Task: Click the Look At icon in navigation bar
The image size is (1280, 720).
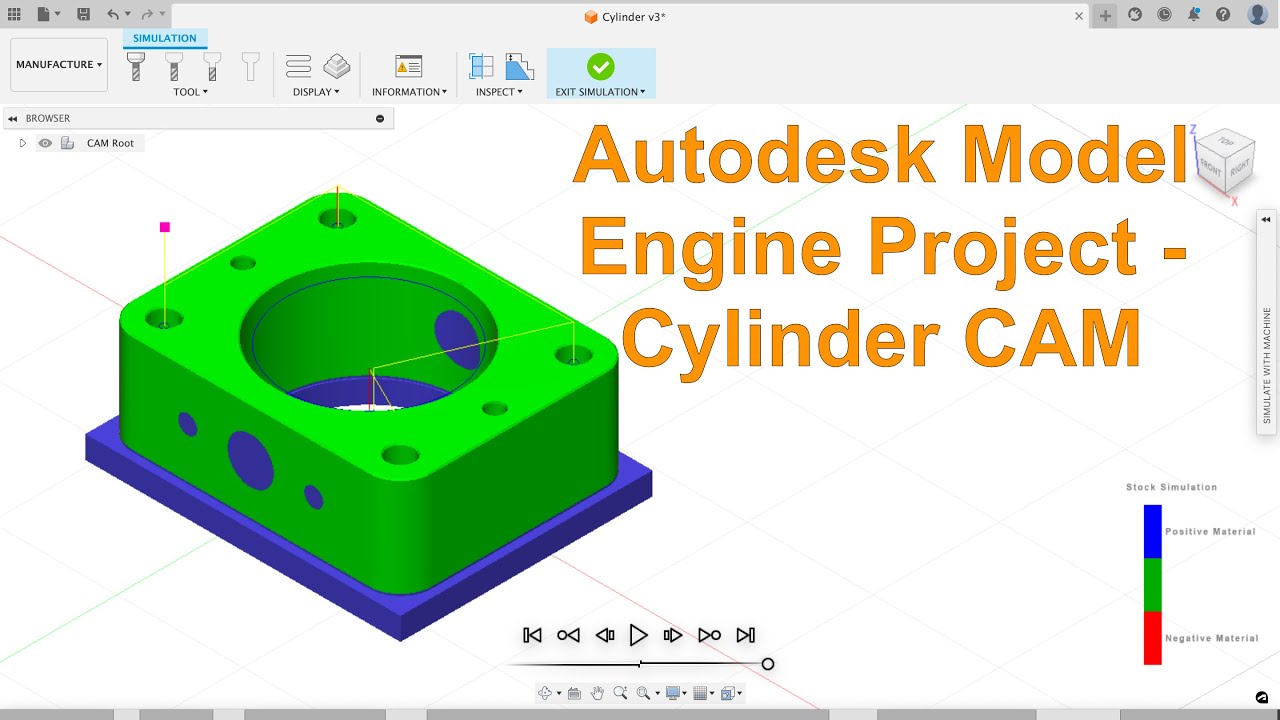Action: click(x=574, y=693)
